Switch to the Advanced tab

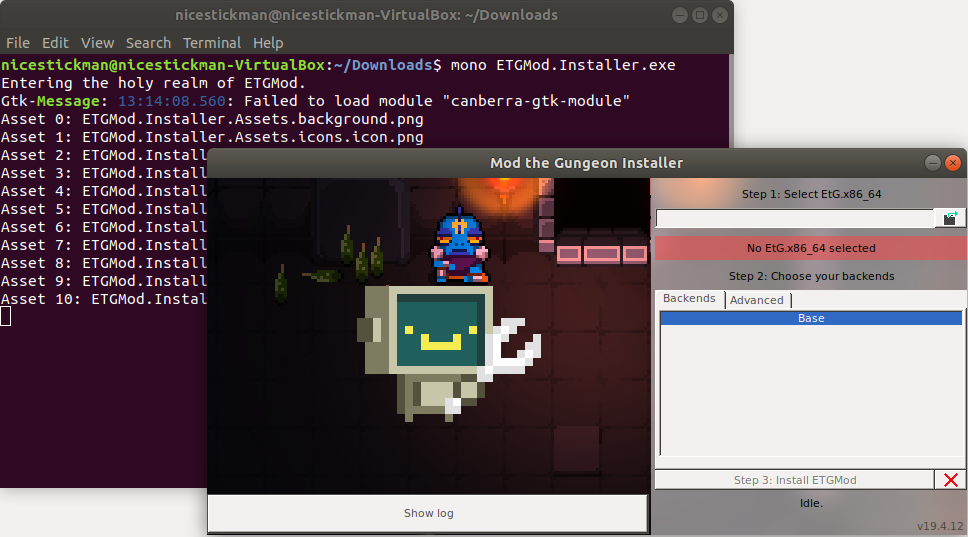click(757, 300)
